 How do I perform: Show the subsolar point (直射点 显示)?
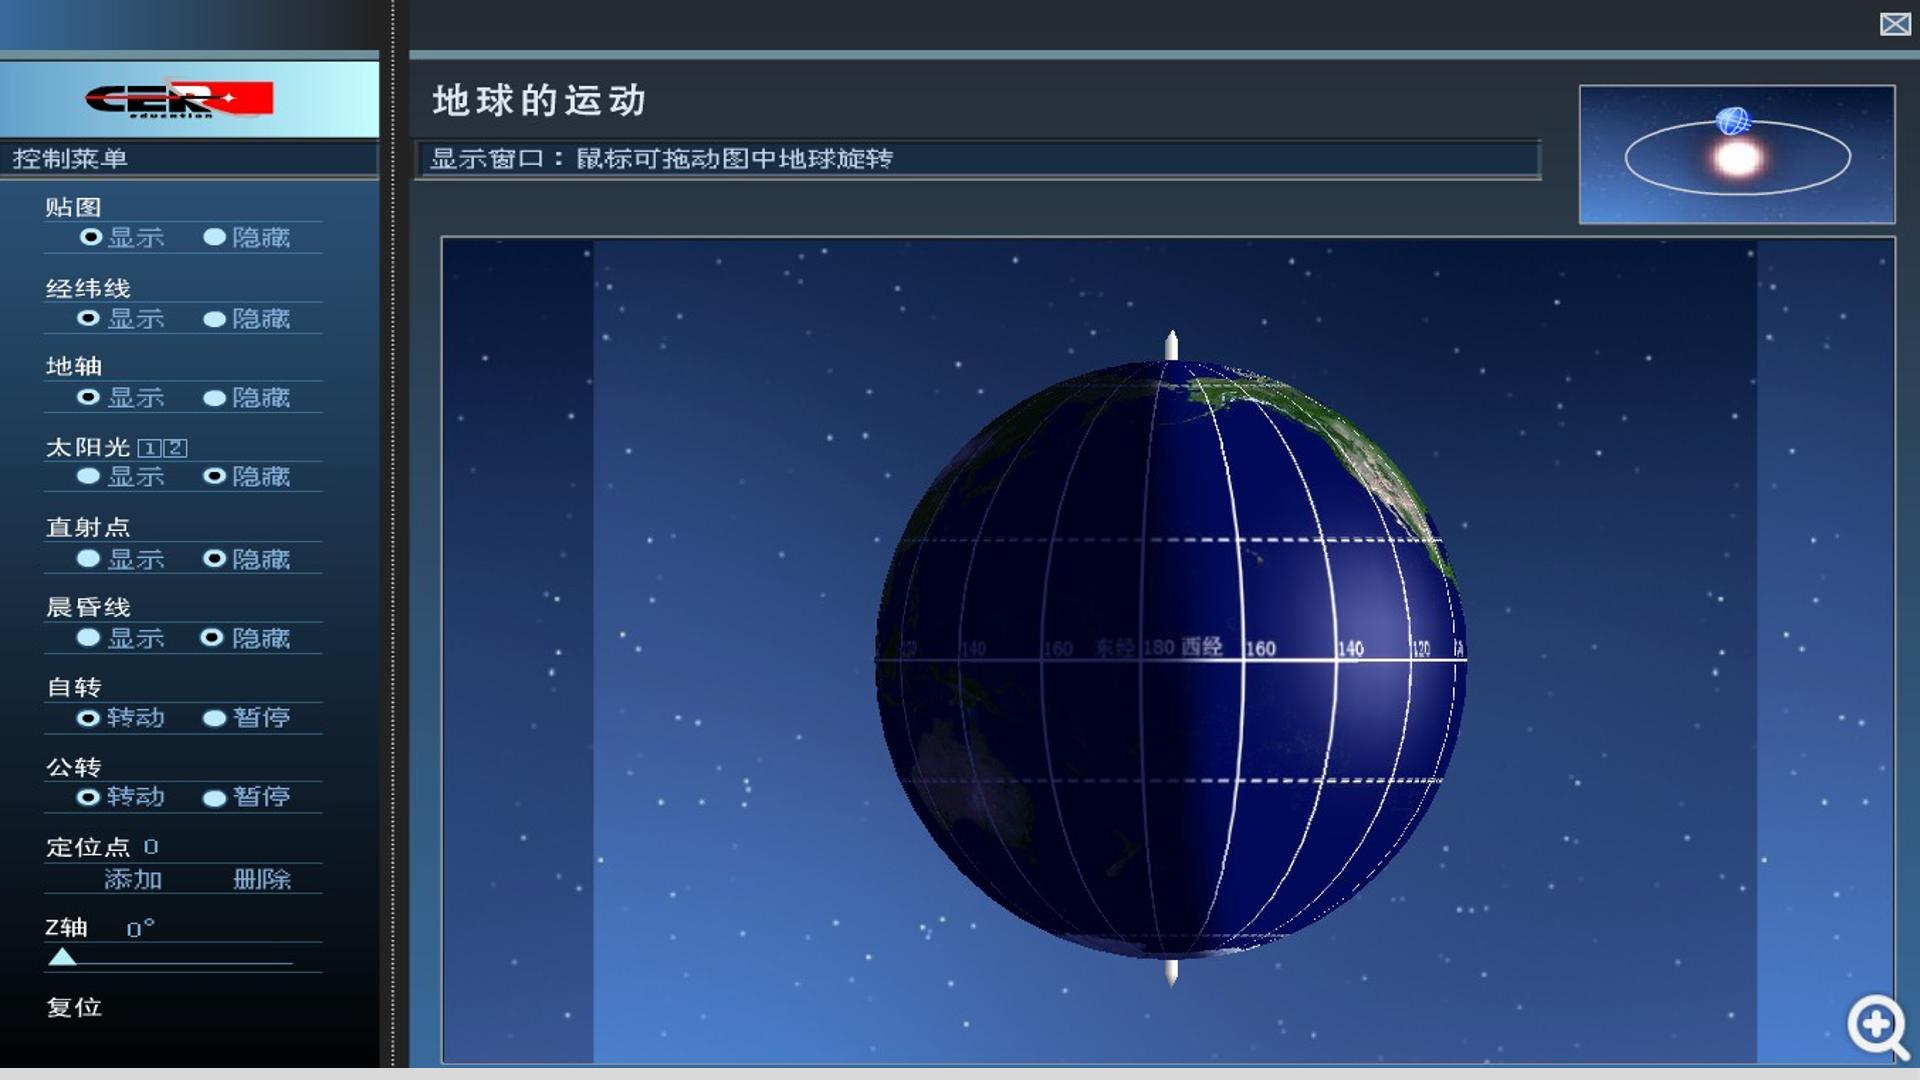point(121,558)
